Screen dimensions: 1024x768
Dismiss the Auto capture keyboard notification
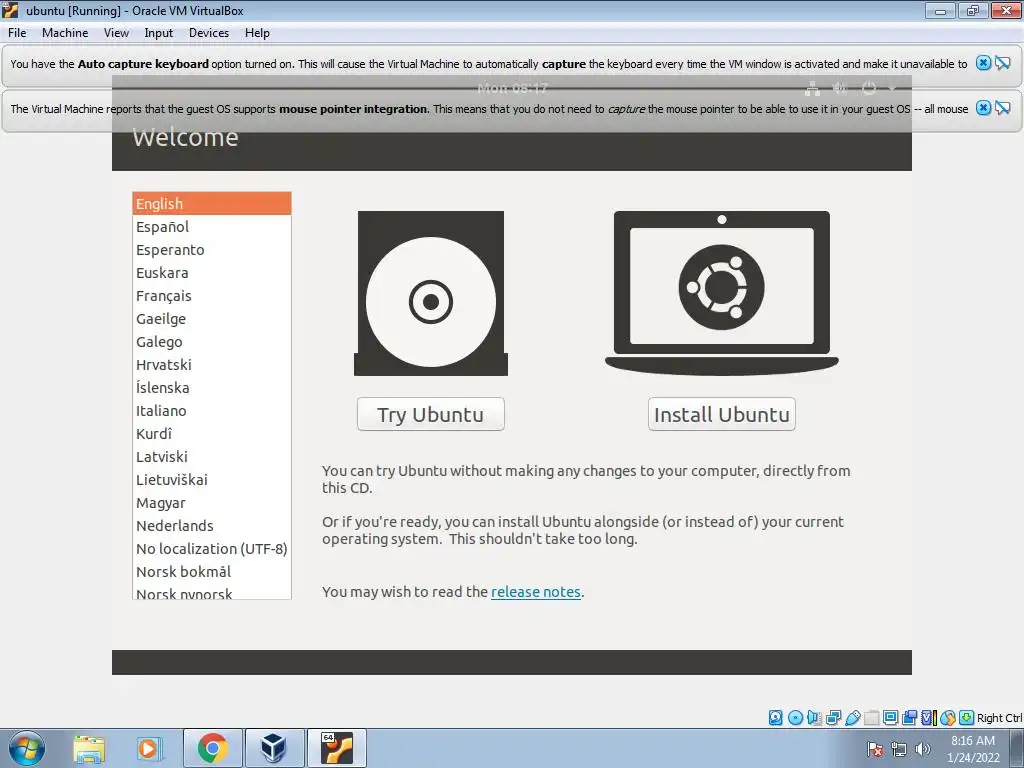point(983,63)
